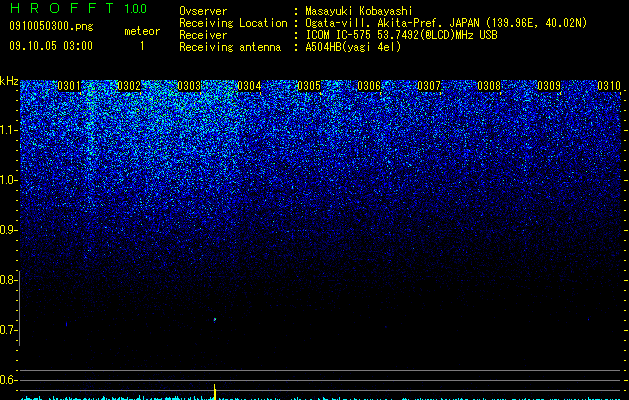The image size is (629, 400).
Task: Click the 09.10.05 03:00 timestamp
Action: pos(51,46)
